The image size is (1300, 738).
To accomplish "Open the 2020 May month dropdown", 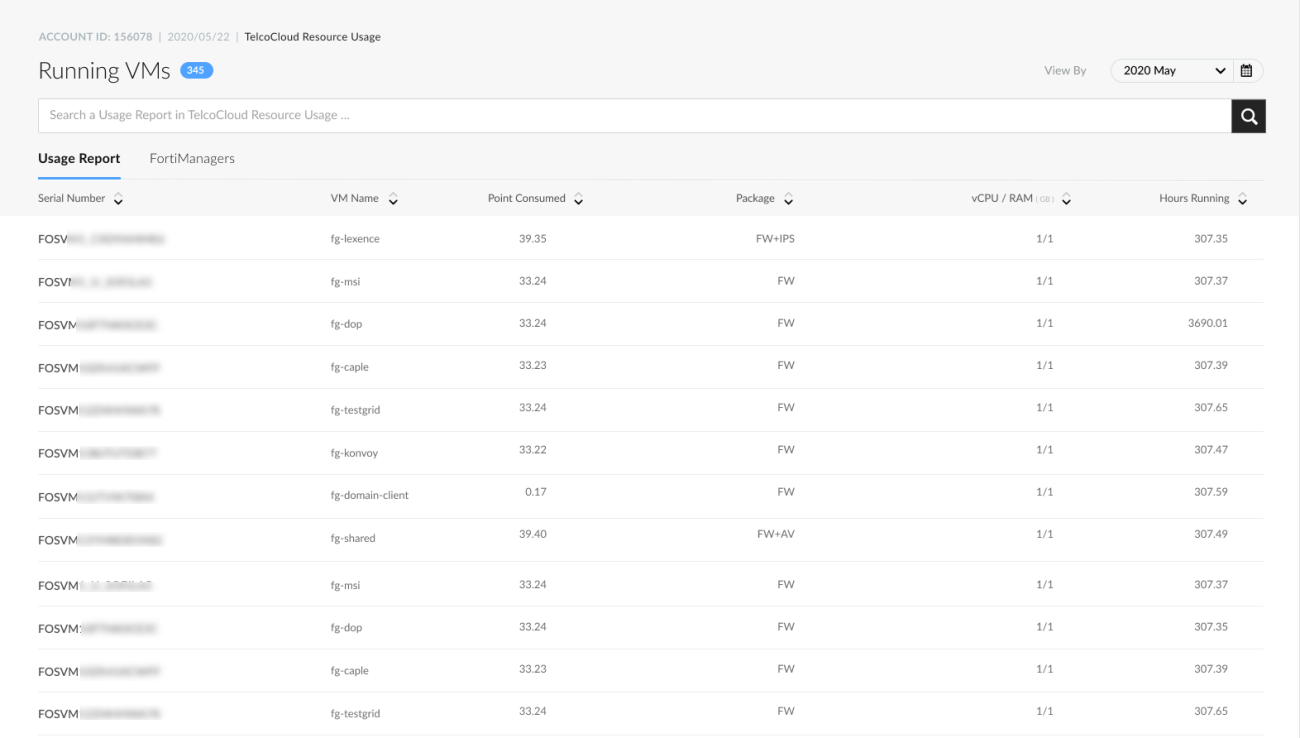I will [1170, 70].
